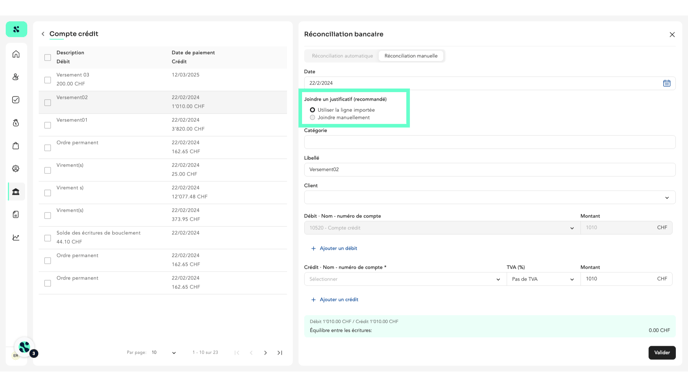Check the 373.95 CHF Virement(s) row checkbox

click(x=47, y=215)
